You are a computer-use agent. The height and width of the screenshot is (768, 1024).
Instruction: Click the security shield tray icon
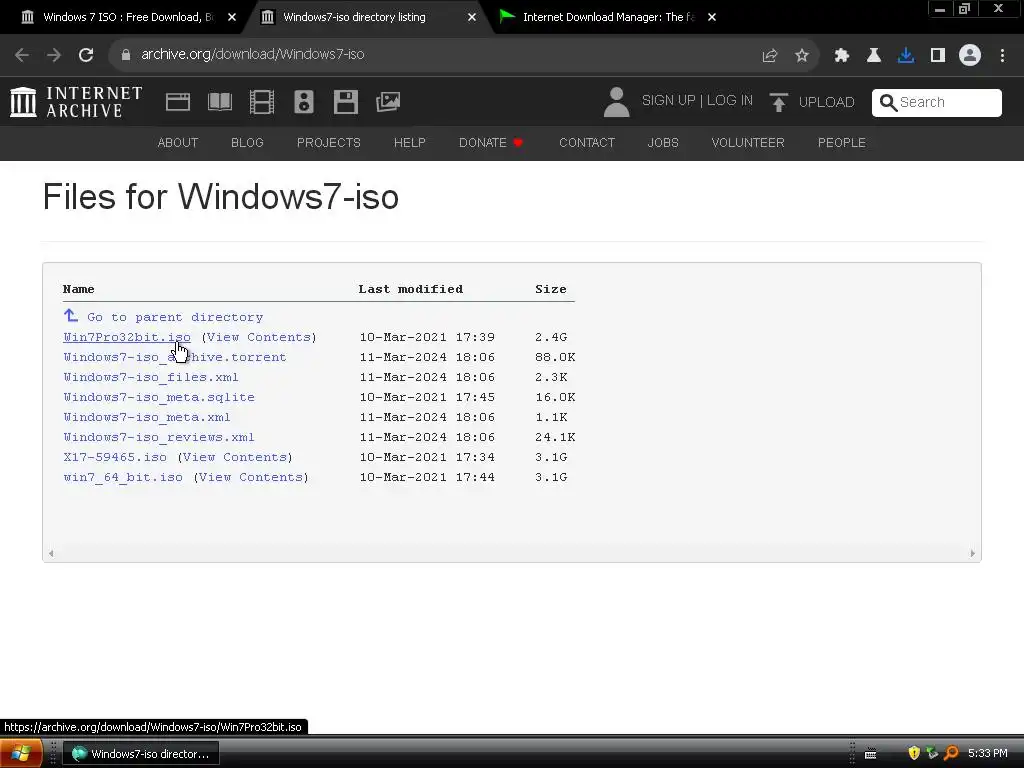[914, 753]
